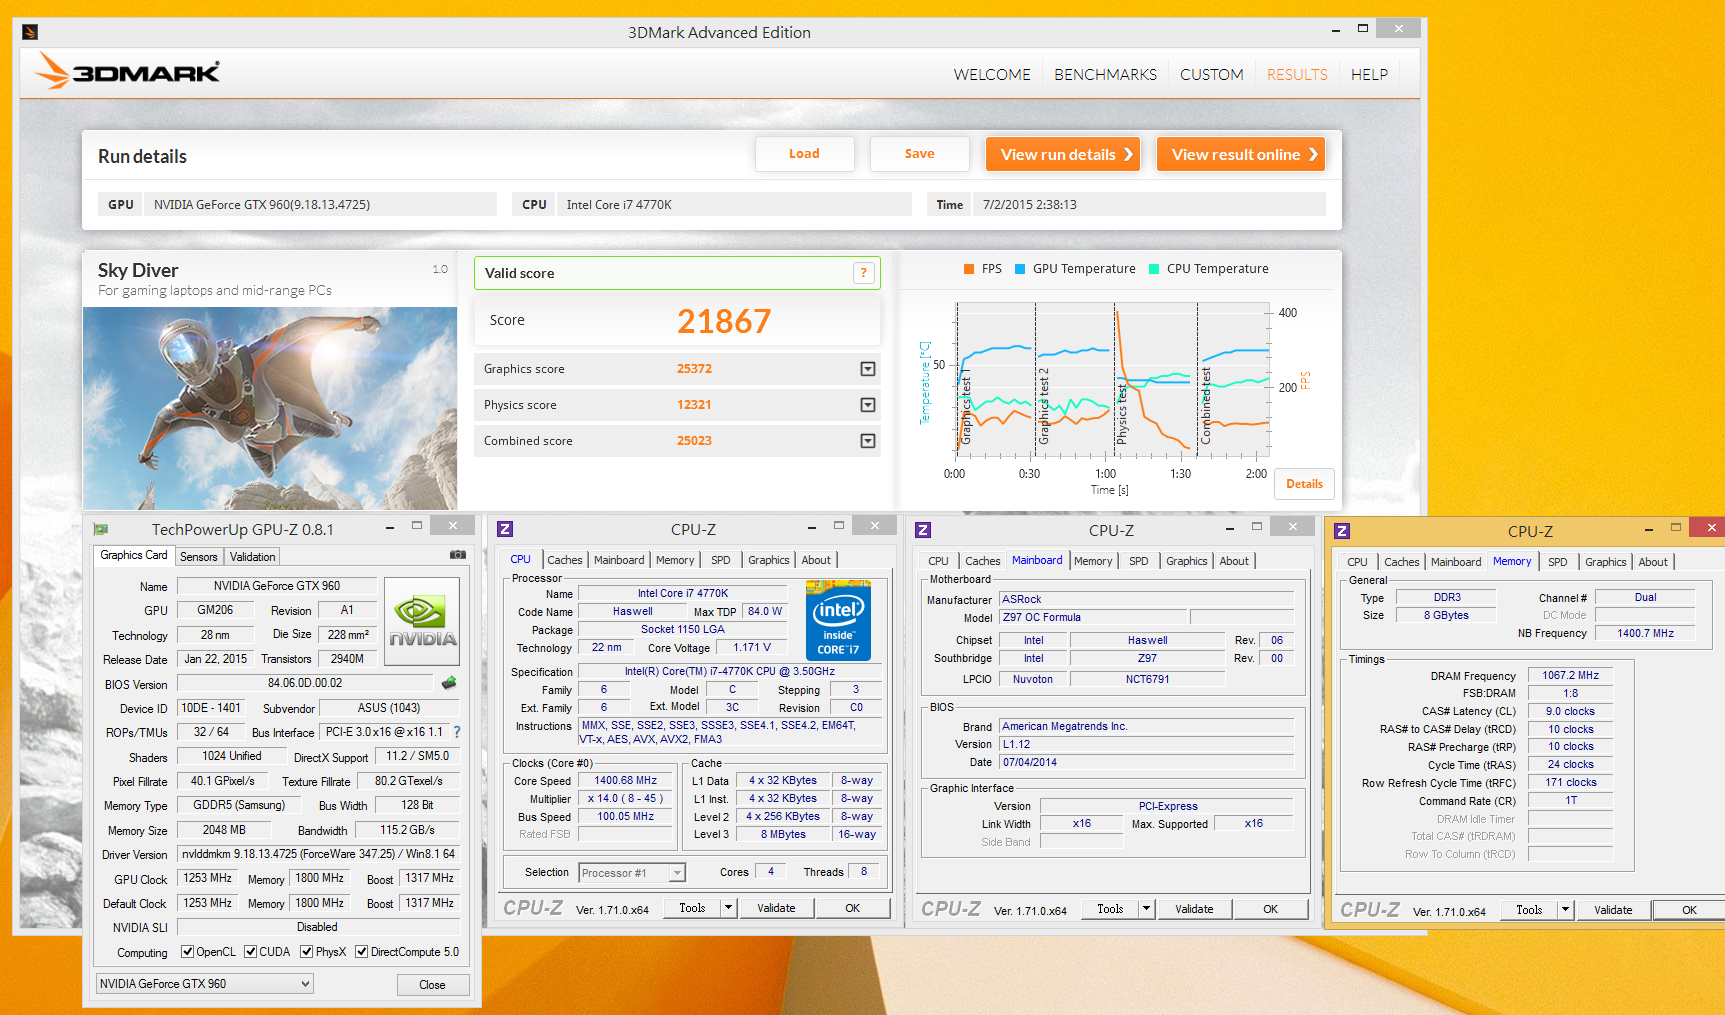Open Graphics tab in Mainboard CPU-Z window

(x=1187, y=561)
